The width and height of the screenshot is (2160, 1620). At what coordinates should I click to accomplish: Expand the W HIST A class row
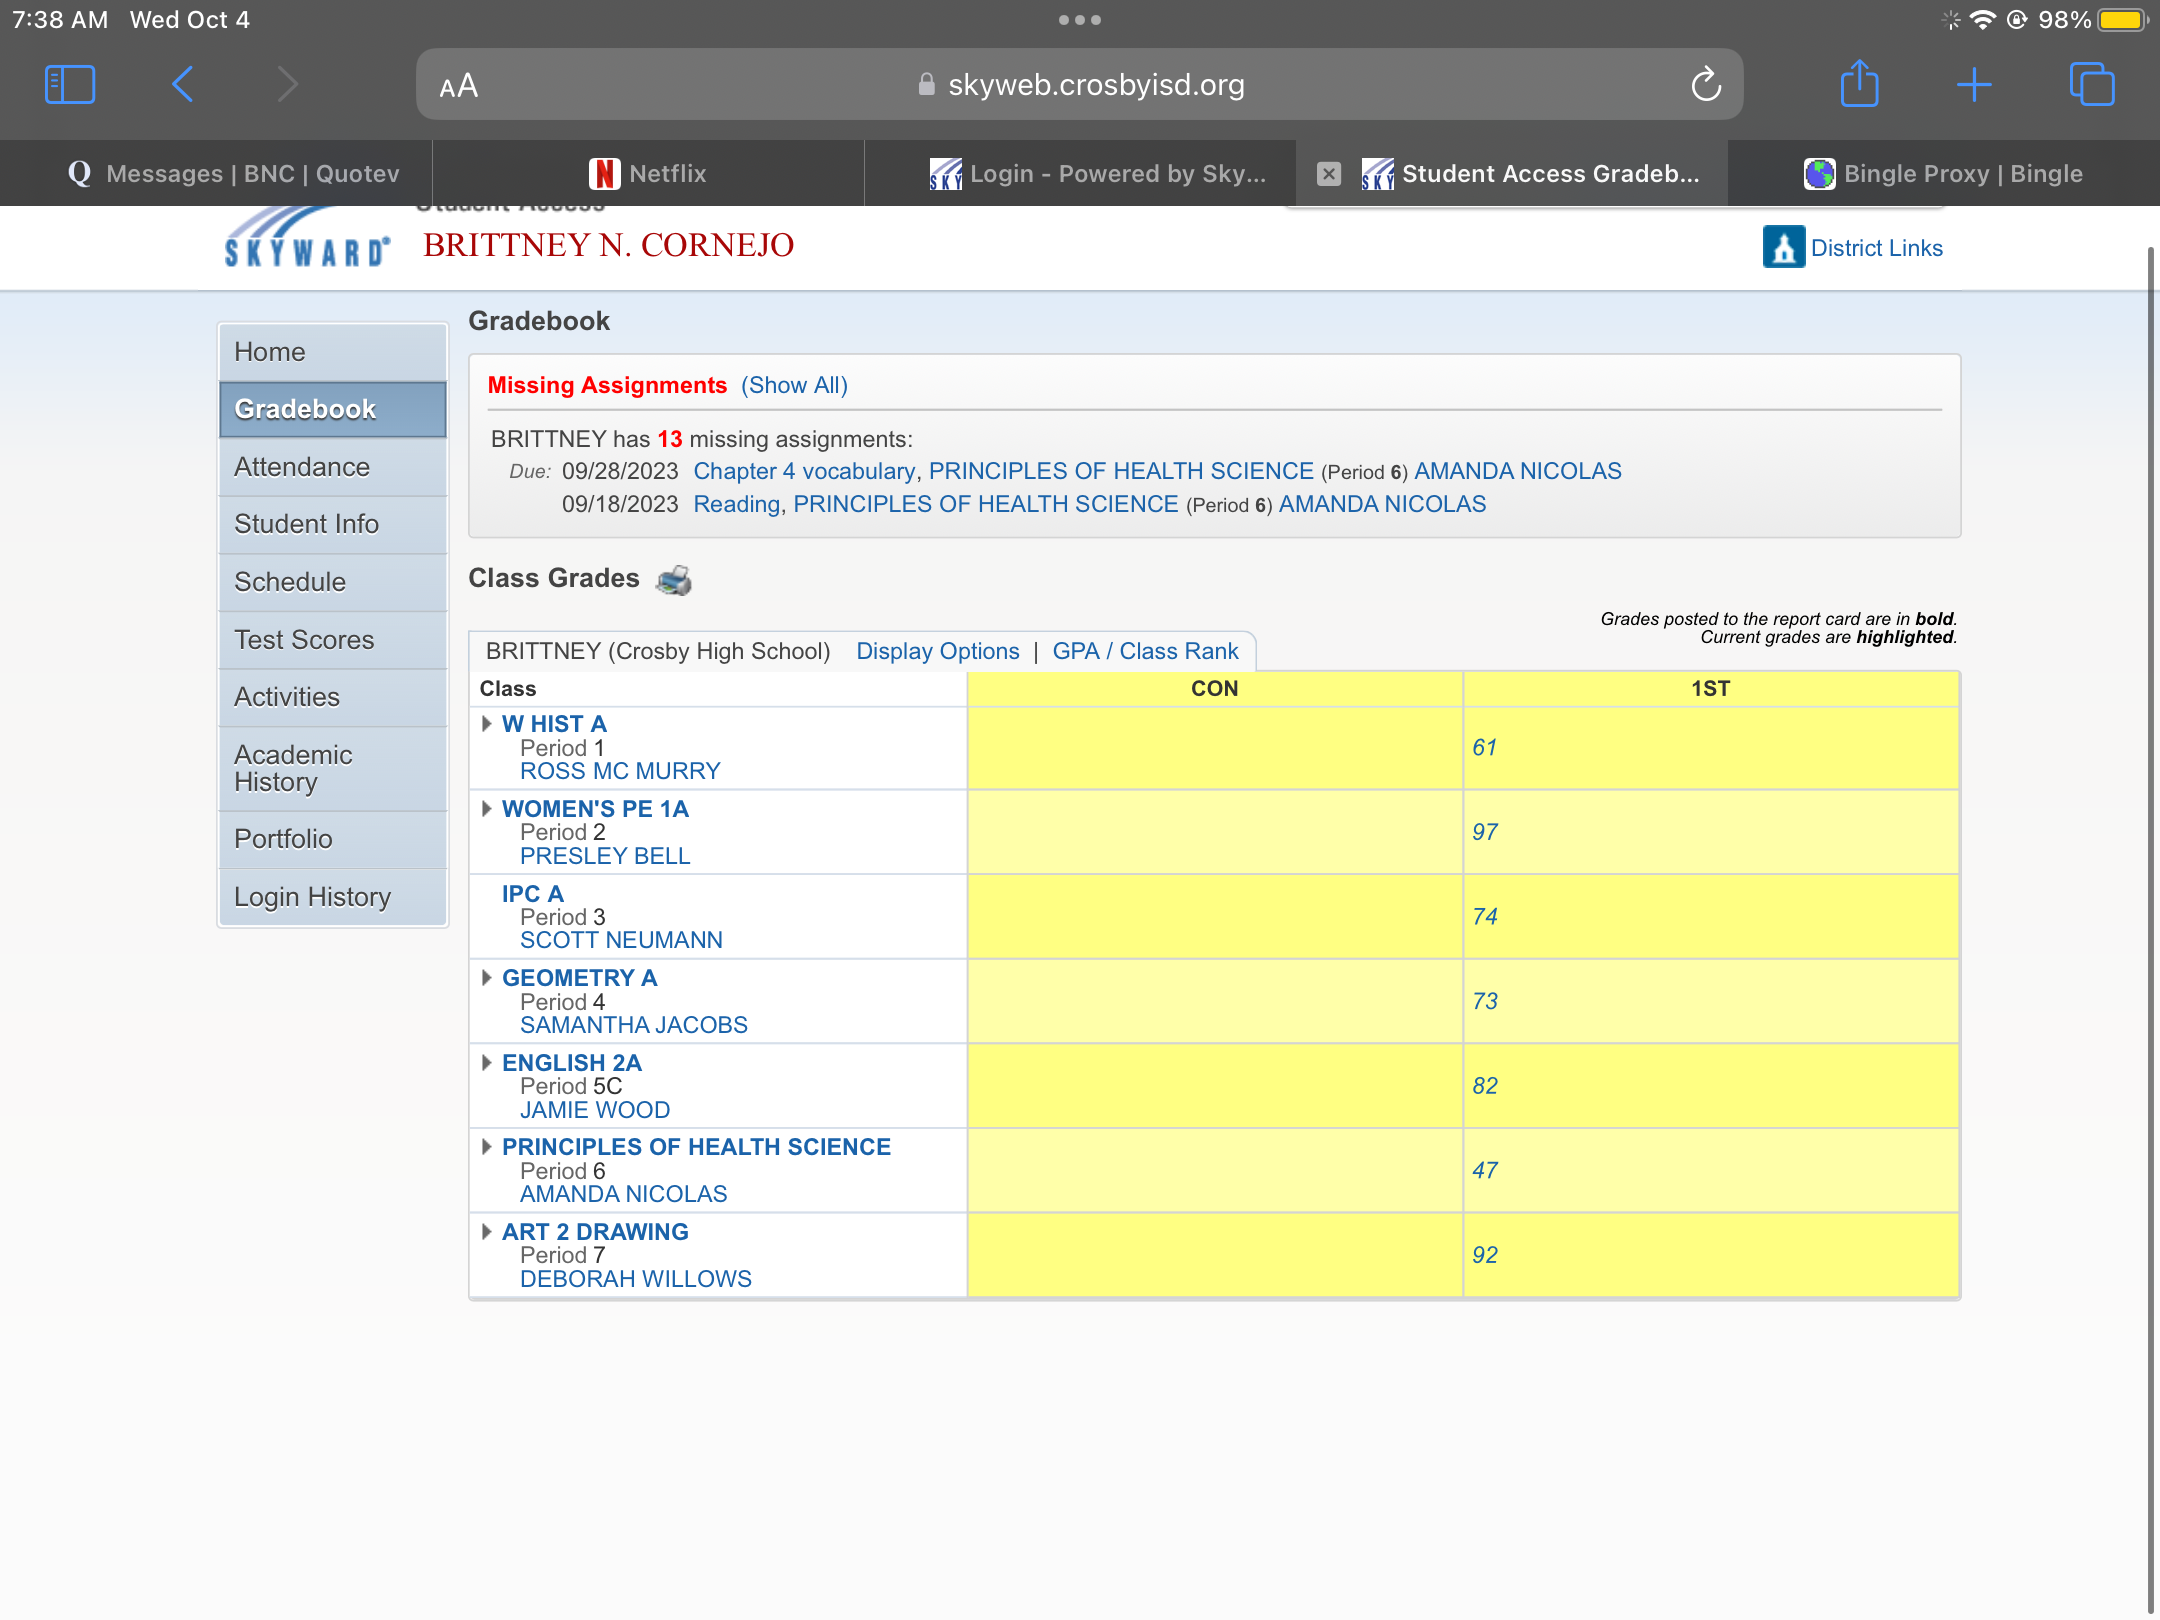click(487, 723)
